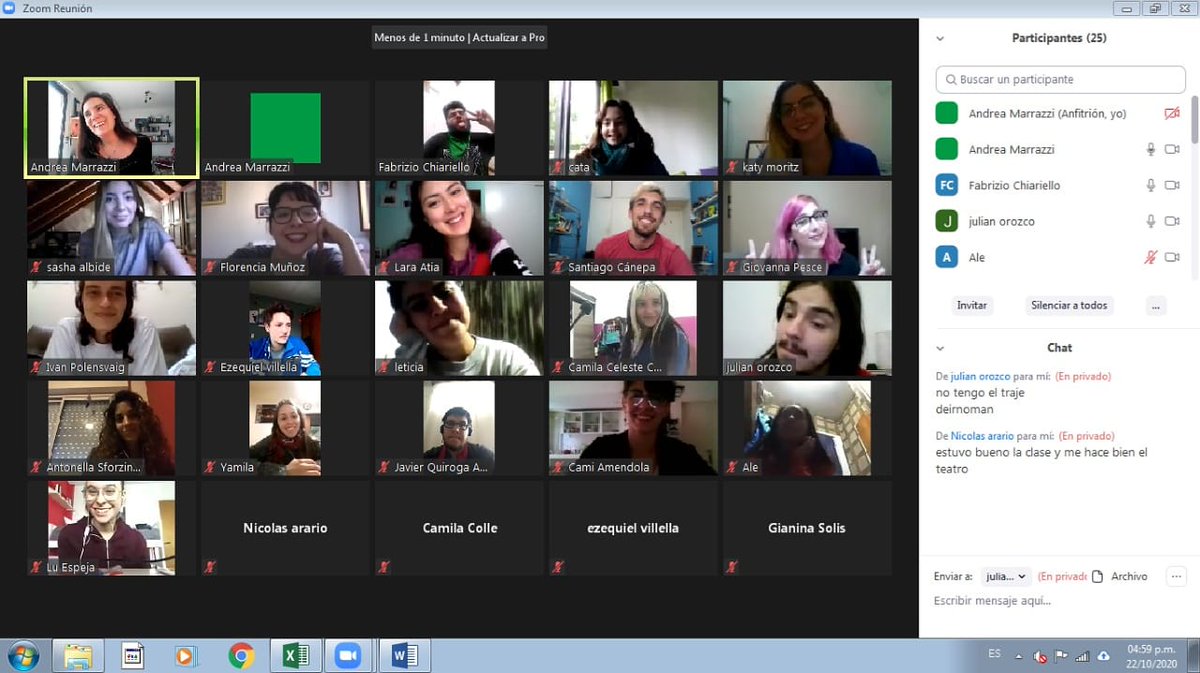1200x673 pixels.
Task: Click the network signal icon in system tray
Action: pos(1082,656)
